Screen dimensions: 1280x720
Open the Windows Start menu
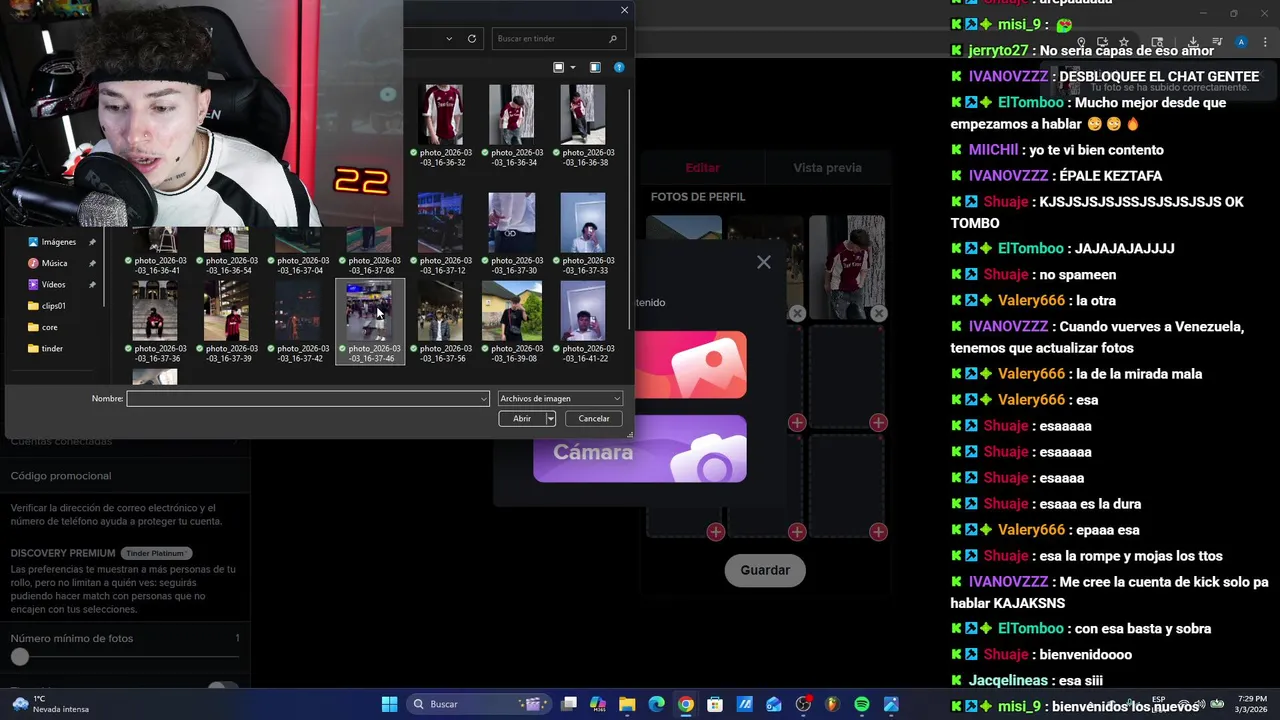click(390, 704)
